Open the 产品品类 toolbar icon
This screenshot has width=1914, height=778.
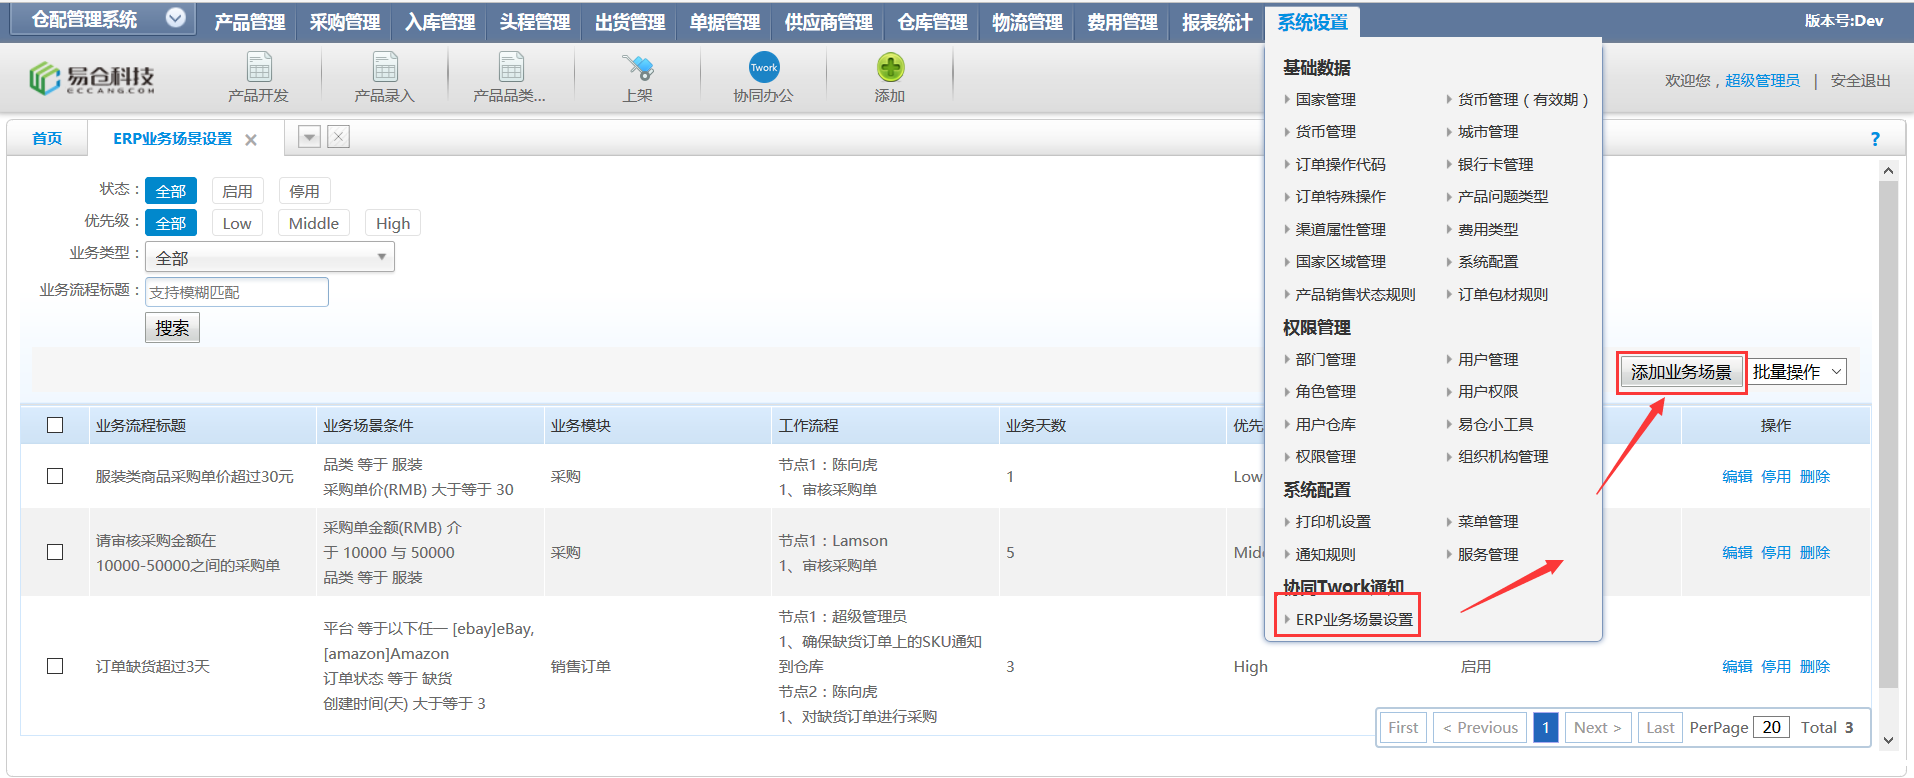pyautogui.click(x=511, y=68)
